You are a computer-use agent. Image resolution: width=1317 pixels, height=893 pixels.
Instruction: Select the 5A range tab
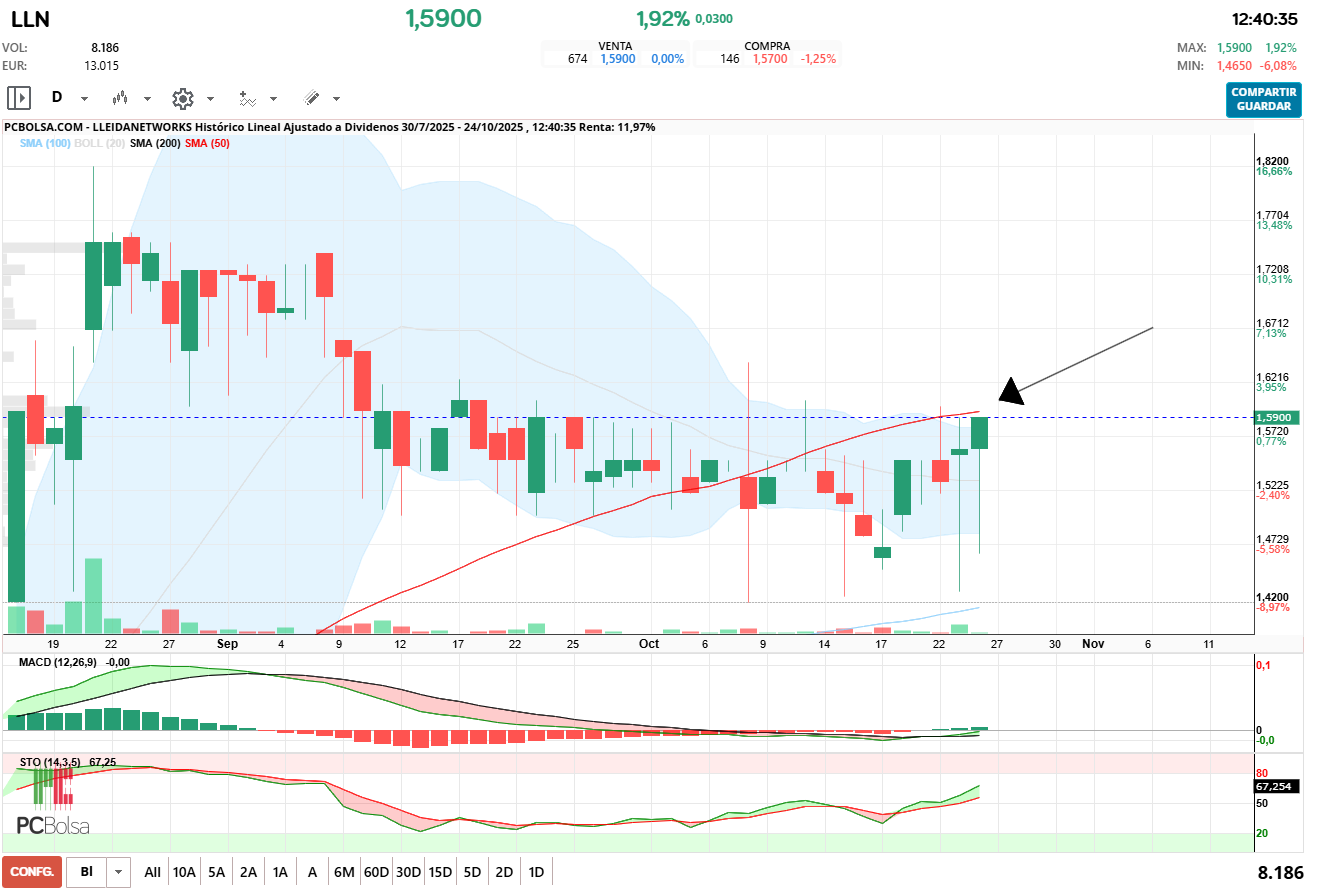coord(216,872)
